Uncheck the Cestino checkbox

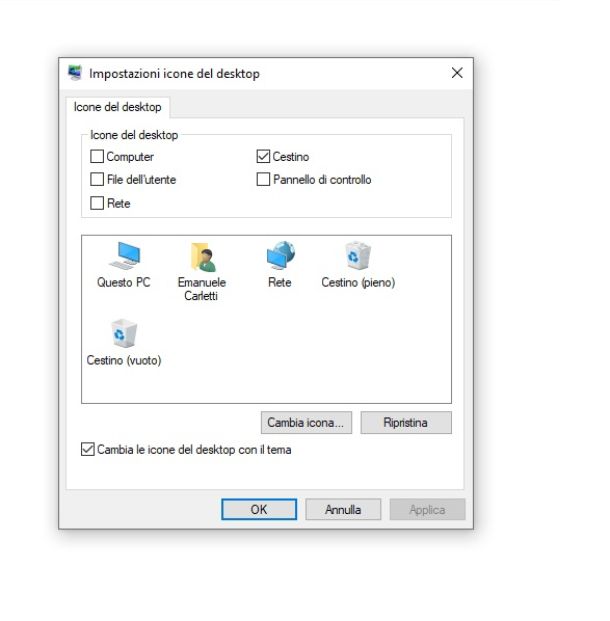click(x=263, y=156)
